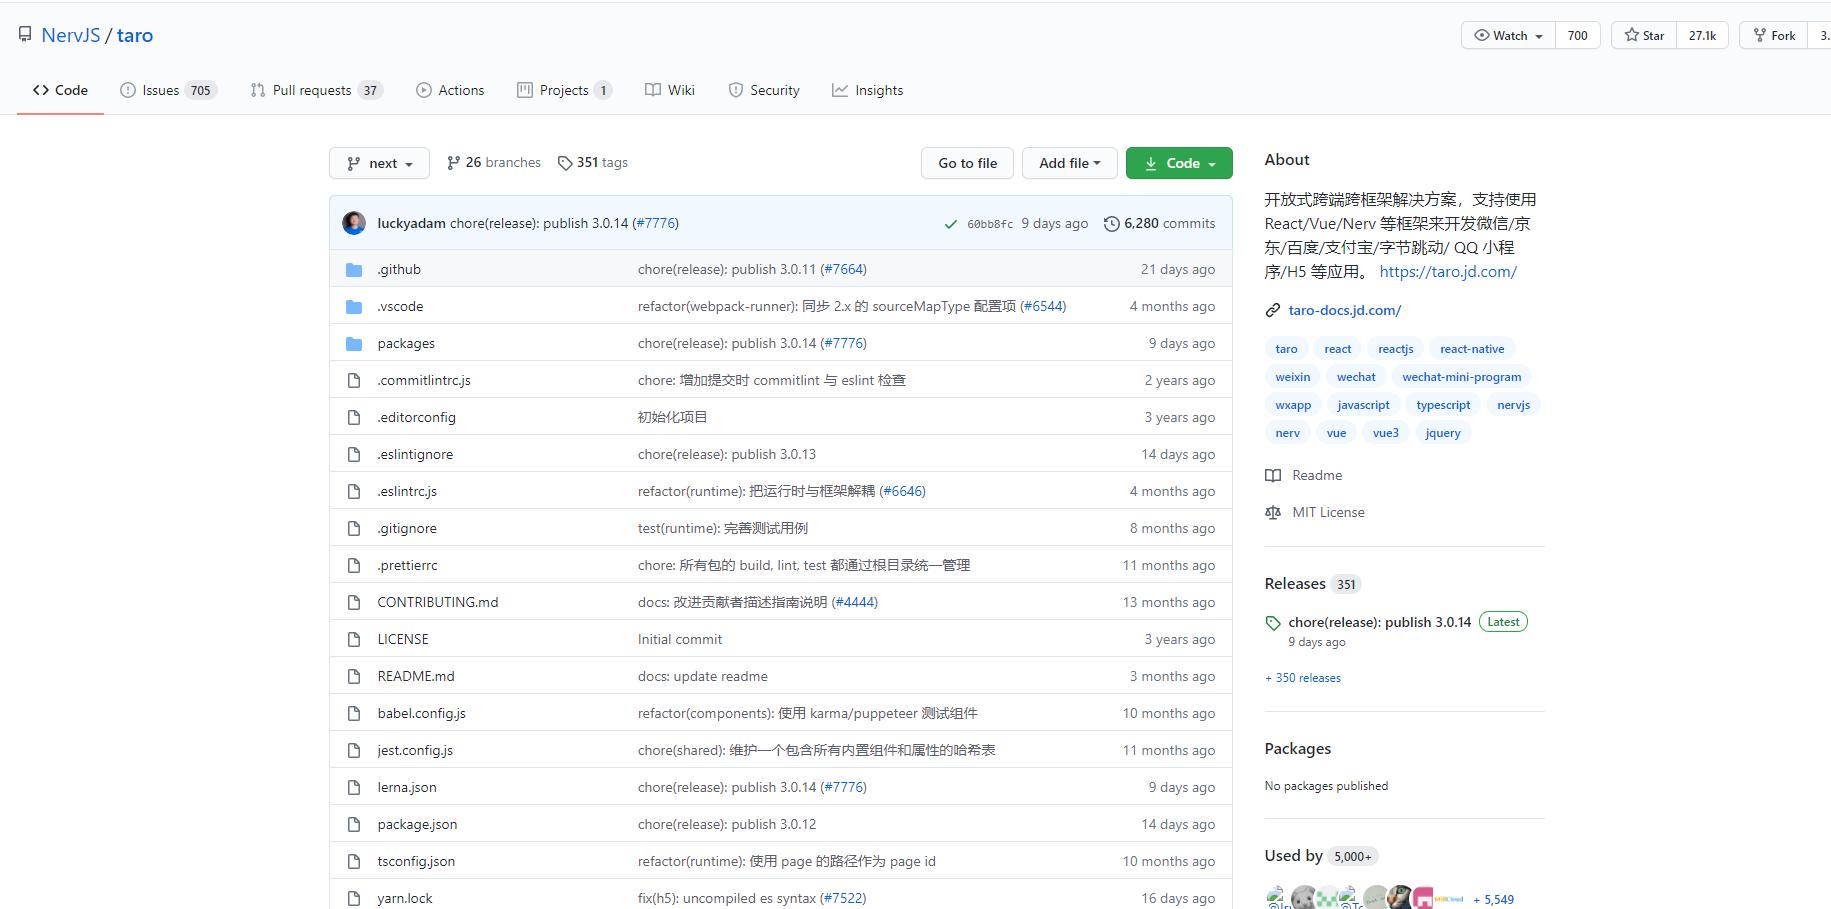The height and width of the screenshot is (909, 1831).
Task: Open the + 350 releases link
Action: (1303, 678)
